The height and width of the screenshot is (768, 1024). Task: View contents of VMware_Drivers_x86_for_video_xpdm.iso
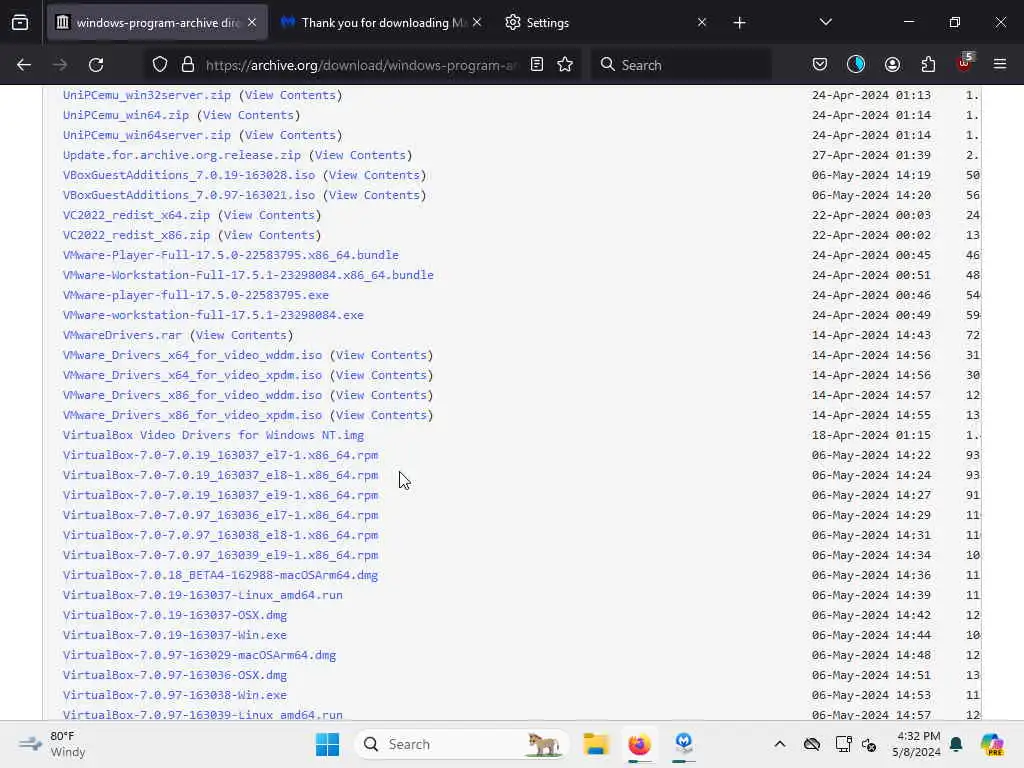click(382, 415)
